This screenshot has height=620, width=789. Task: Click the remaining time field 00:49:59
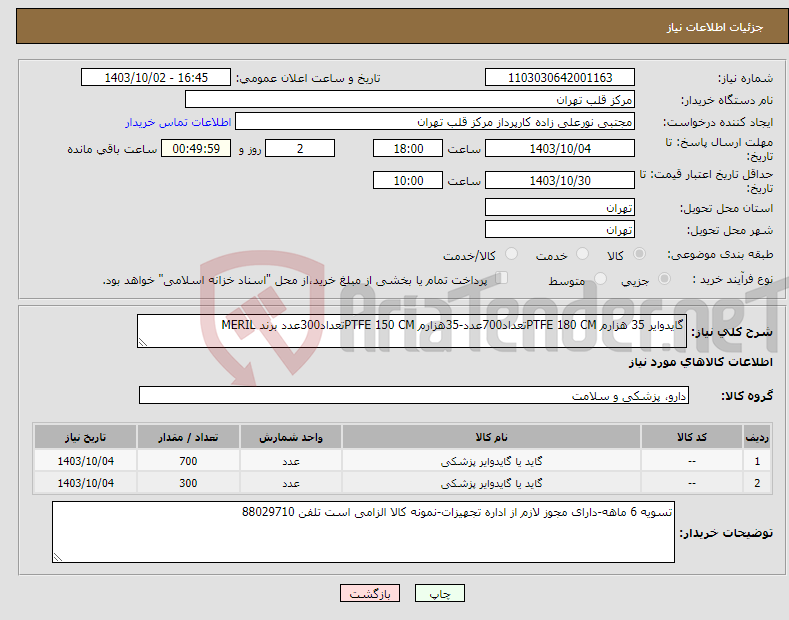click(196, 148)
